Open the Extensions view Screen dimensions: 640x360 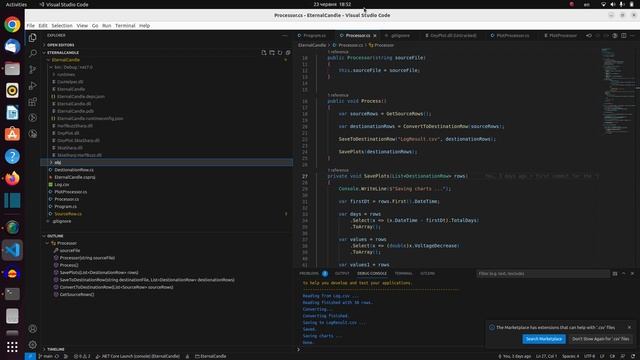[x=33, y=102]
